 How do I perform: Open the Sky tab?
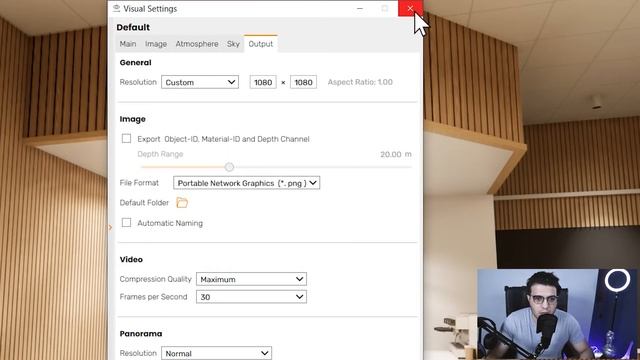tap(233, 44)
